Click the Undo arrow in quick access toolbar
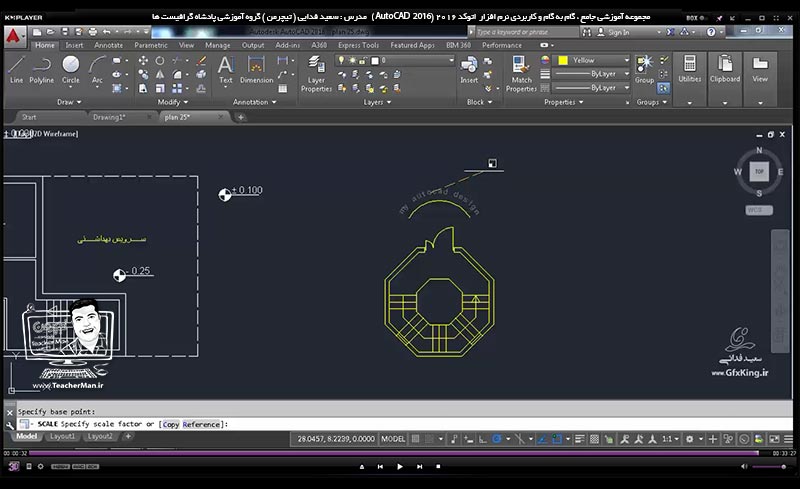This screenshot has height=489, width=800. click(x=107, y=32)
